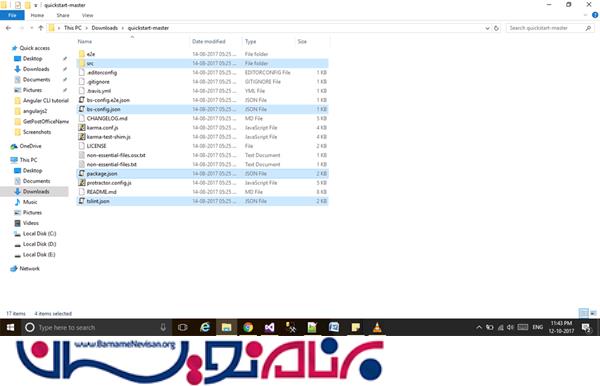The image size is (600, 386).
Task: Open Internet Explorer taskbar icon
Action: pos(205,327)
